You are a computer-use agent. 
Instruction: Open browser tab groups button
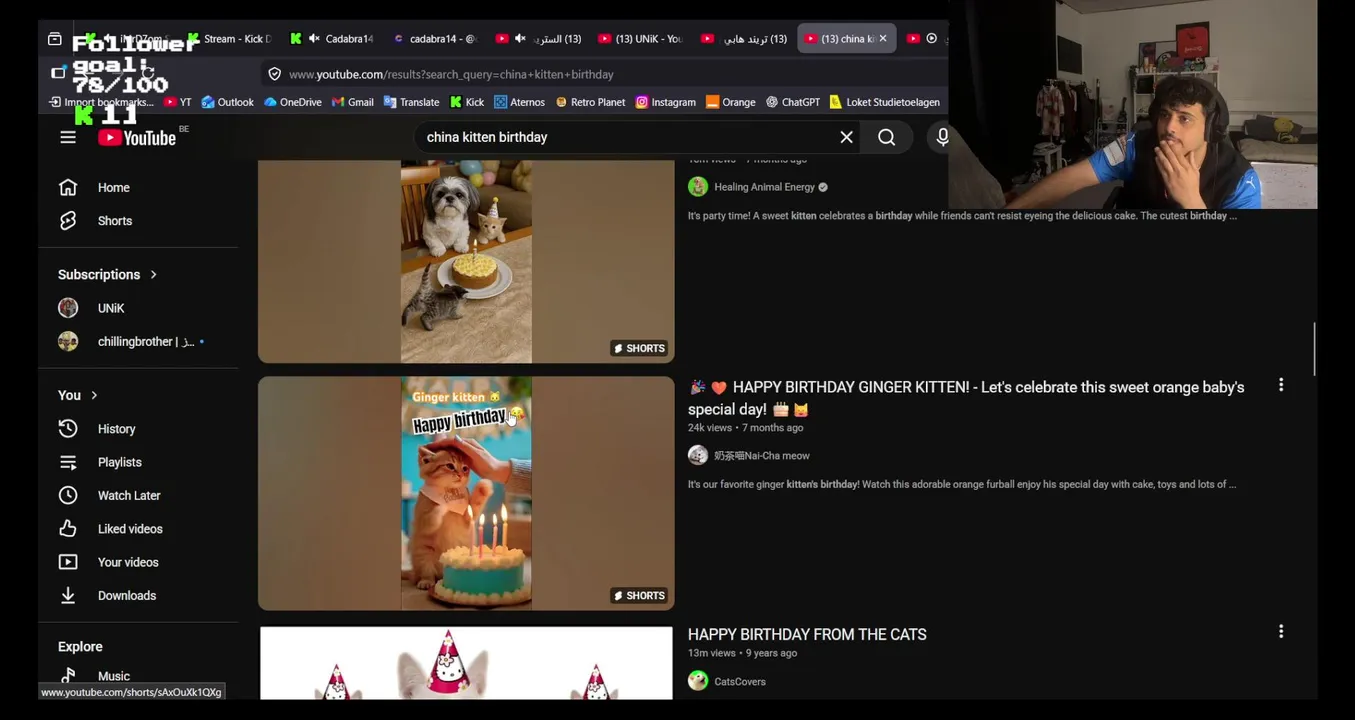pos(55,39)
